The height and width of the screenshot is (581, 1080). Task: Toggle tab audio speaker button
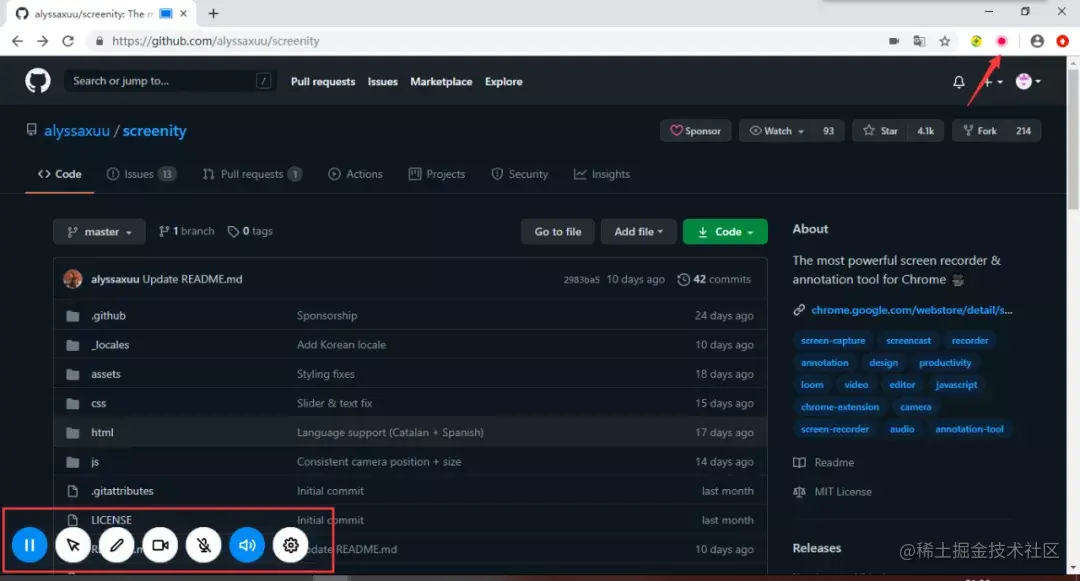point(247,545)
